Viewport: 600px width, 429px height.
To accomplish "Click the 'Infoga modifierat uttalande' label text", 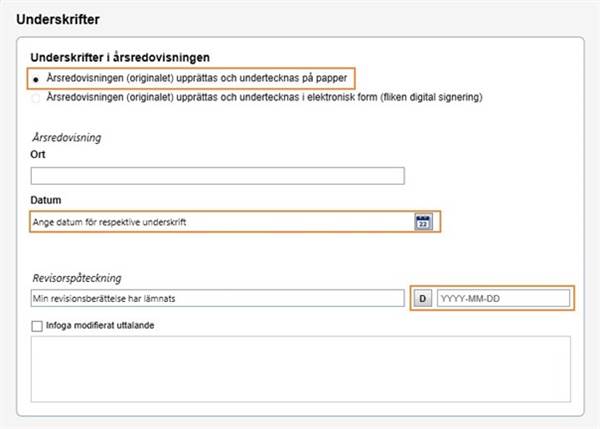I will point(99,325).
